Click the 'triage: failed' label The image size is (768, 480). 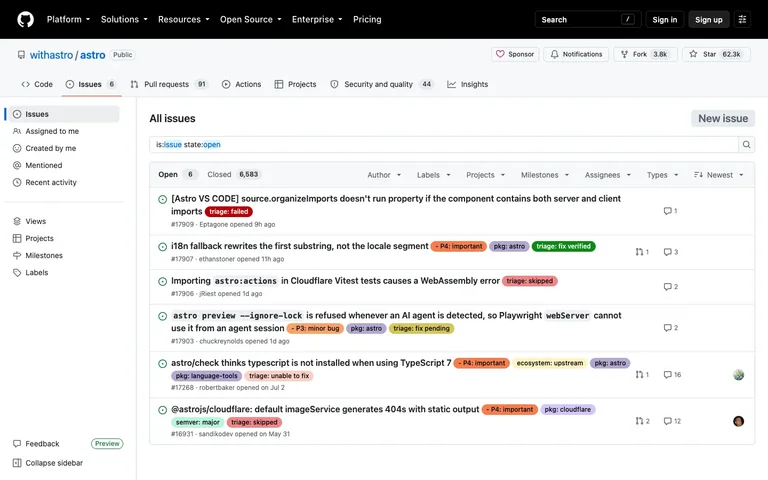[229, 212]
